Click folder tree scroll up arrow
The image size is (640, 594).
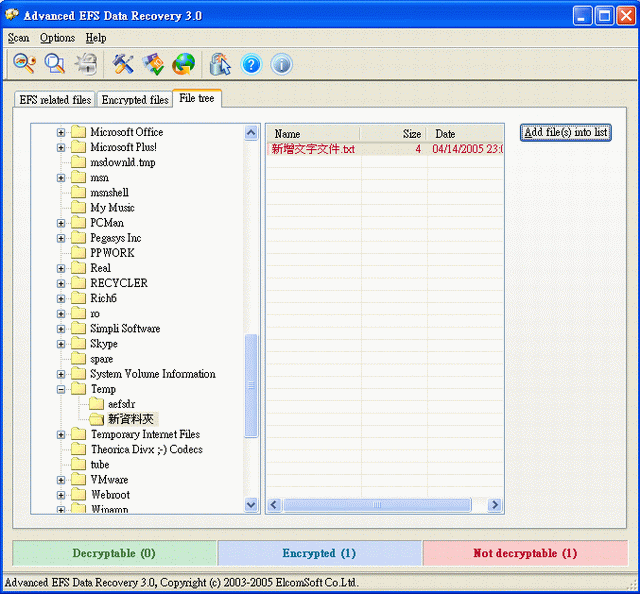click(x=251, y=133)
